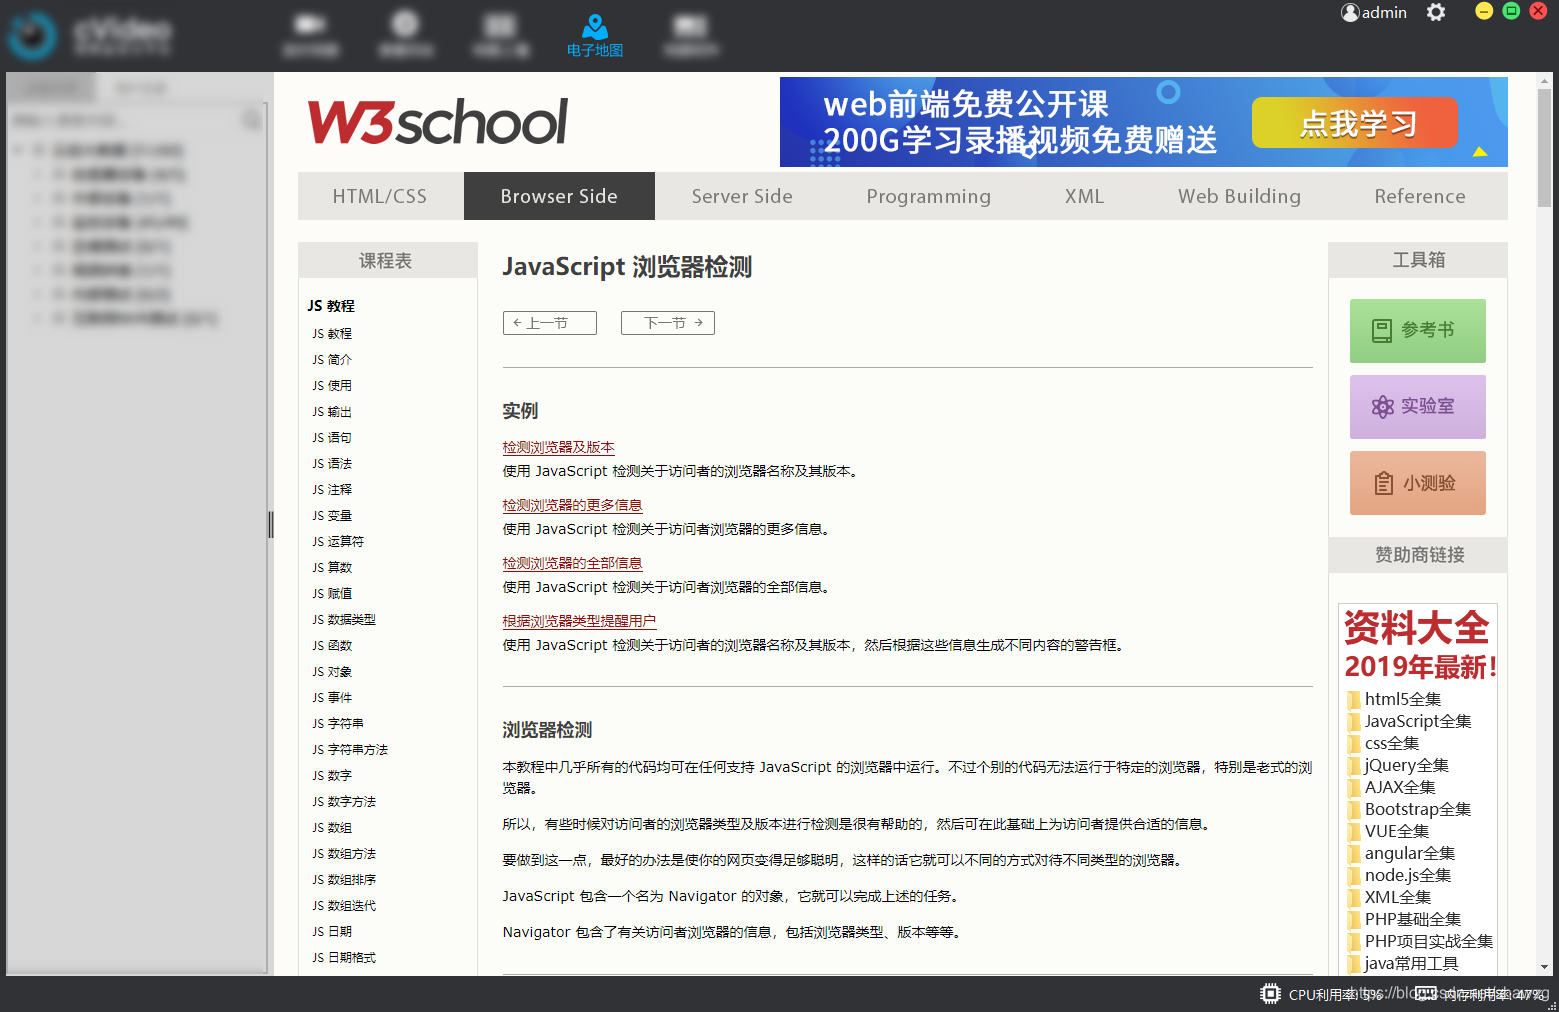Image resolution: width=1559 pixels, height=1012 pixels.
Task: Open JS 数组迭代 in the course list
Action: point(344,905)
